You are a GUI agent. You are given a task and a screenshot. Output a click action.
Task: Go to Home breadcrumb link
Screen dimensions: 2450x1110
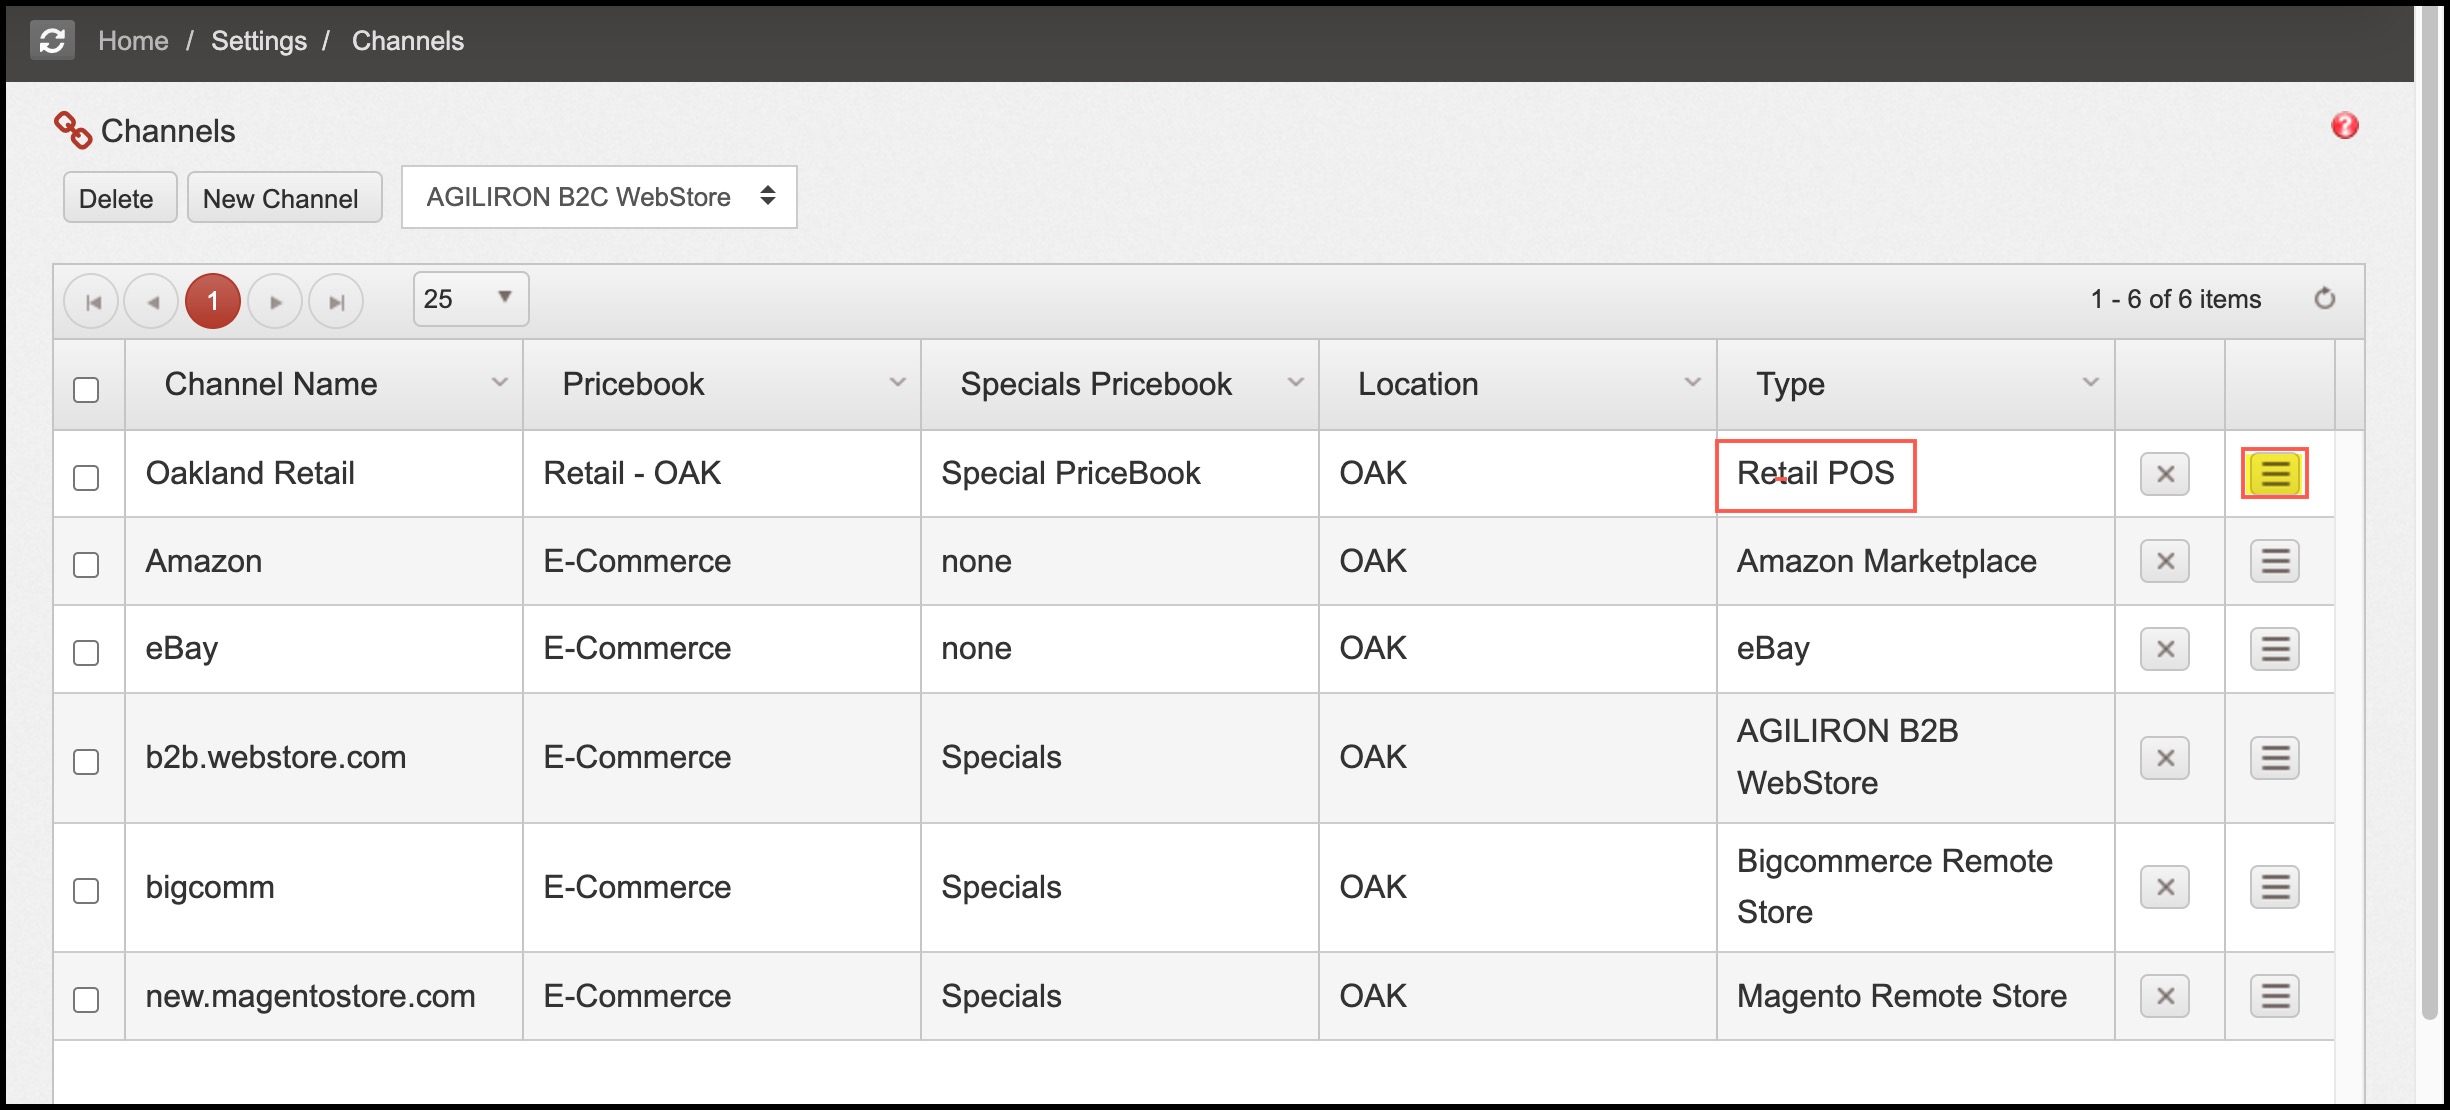pos(133,41)
